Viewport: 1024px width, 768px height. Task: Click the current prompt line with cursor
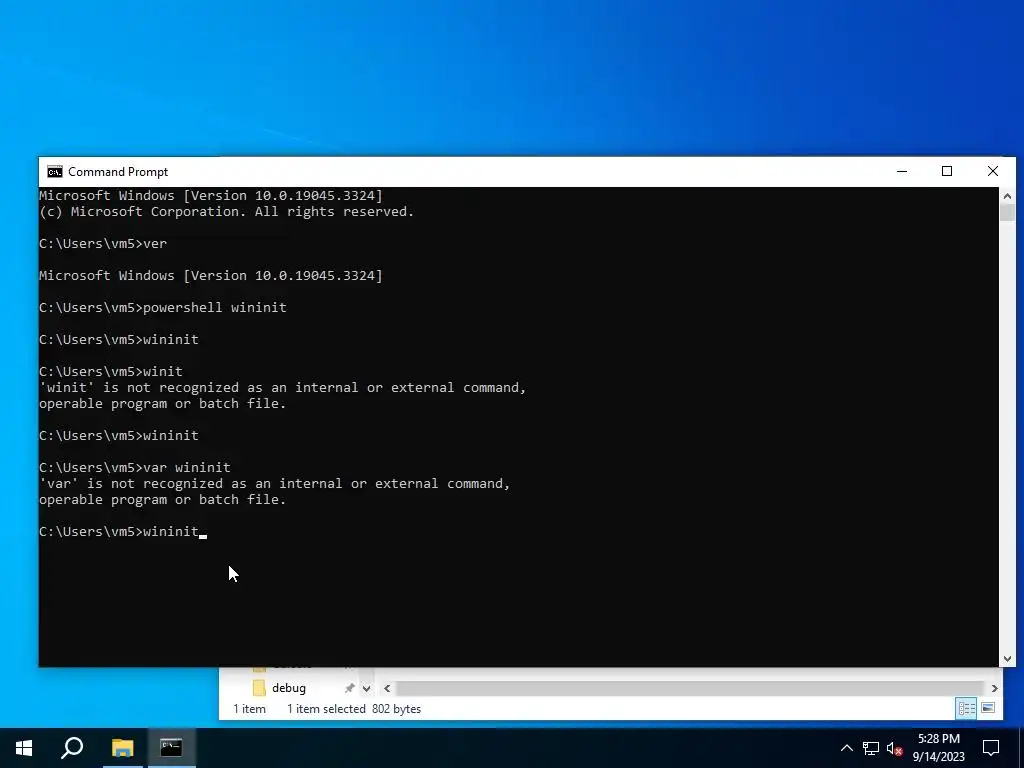point(123,532)
